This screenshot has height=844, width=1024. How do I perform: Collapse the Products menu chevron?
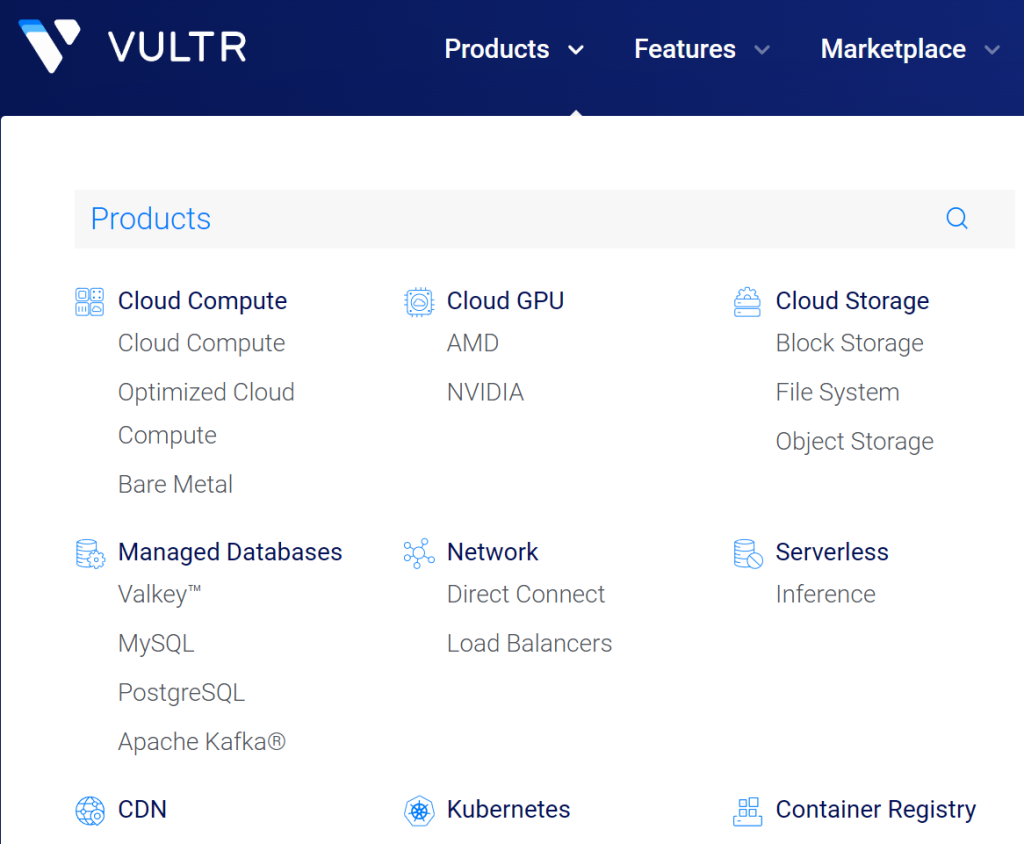(x=575, y=50)
